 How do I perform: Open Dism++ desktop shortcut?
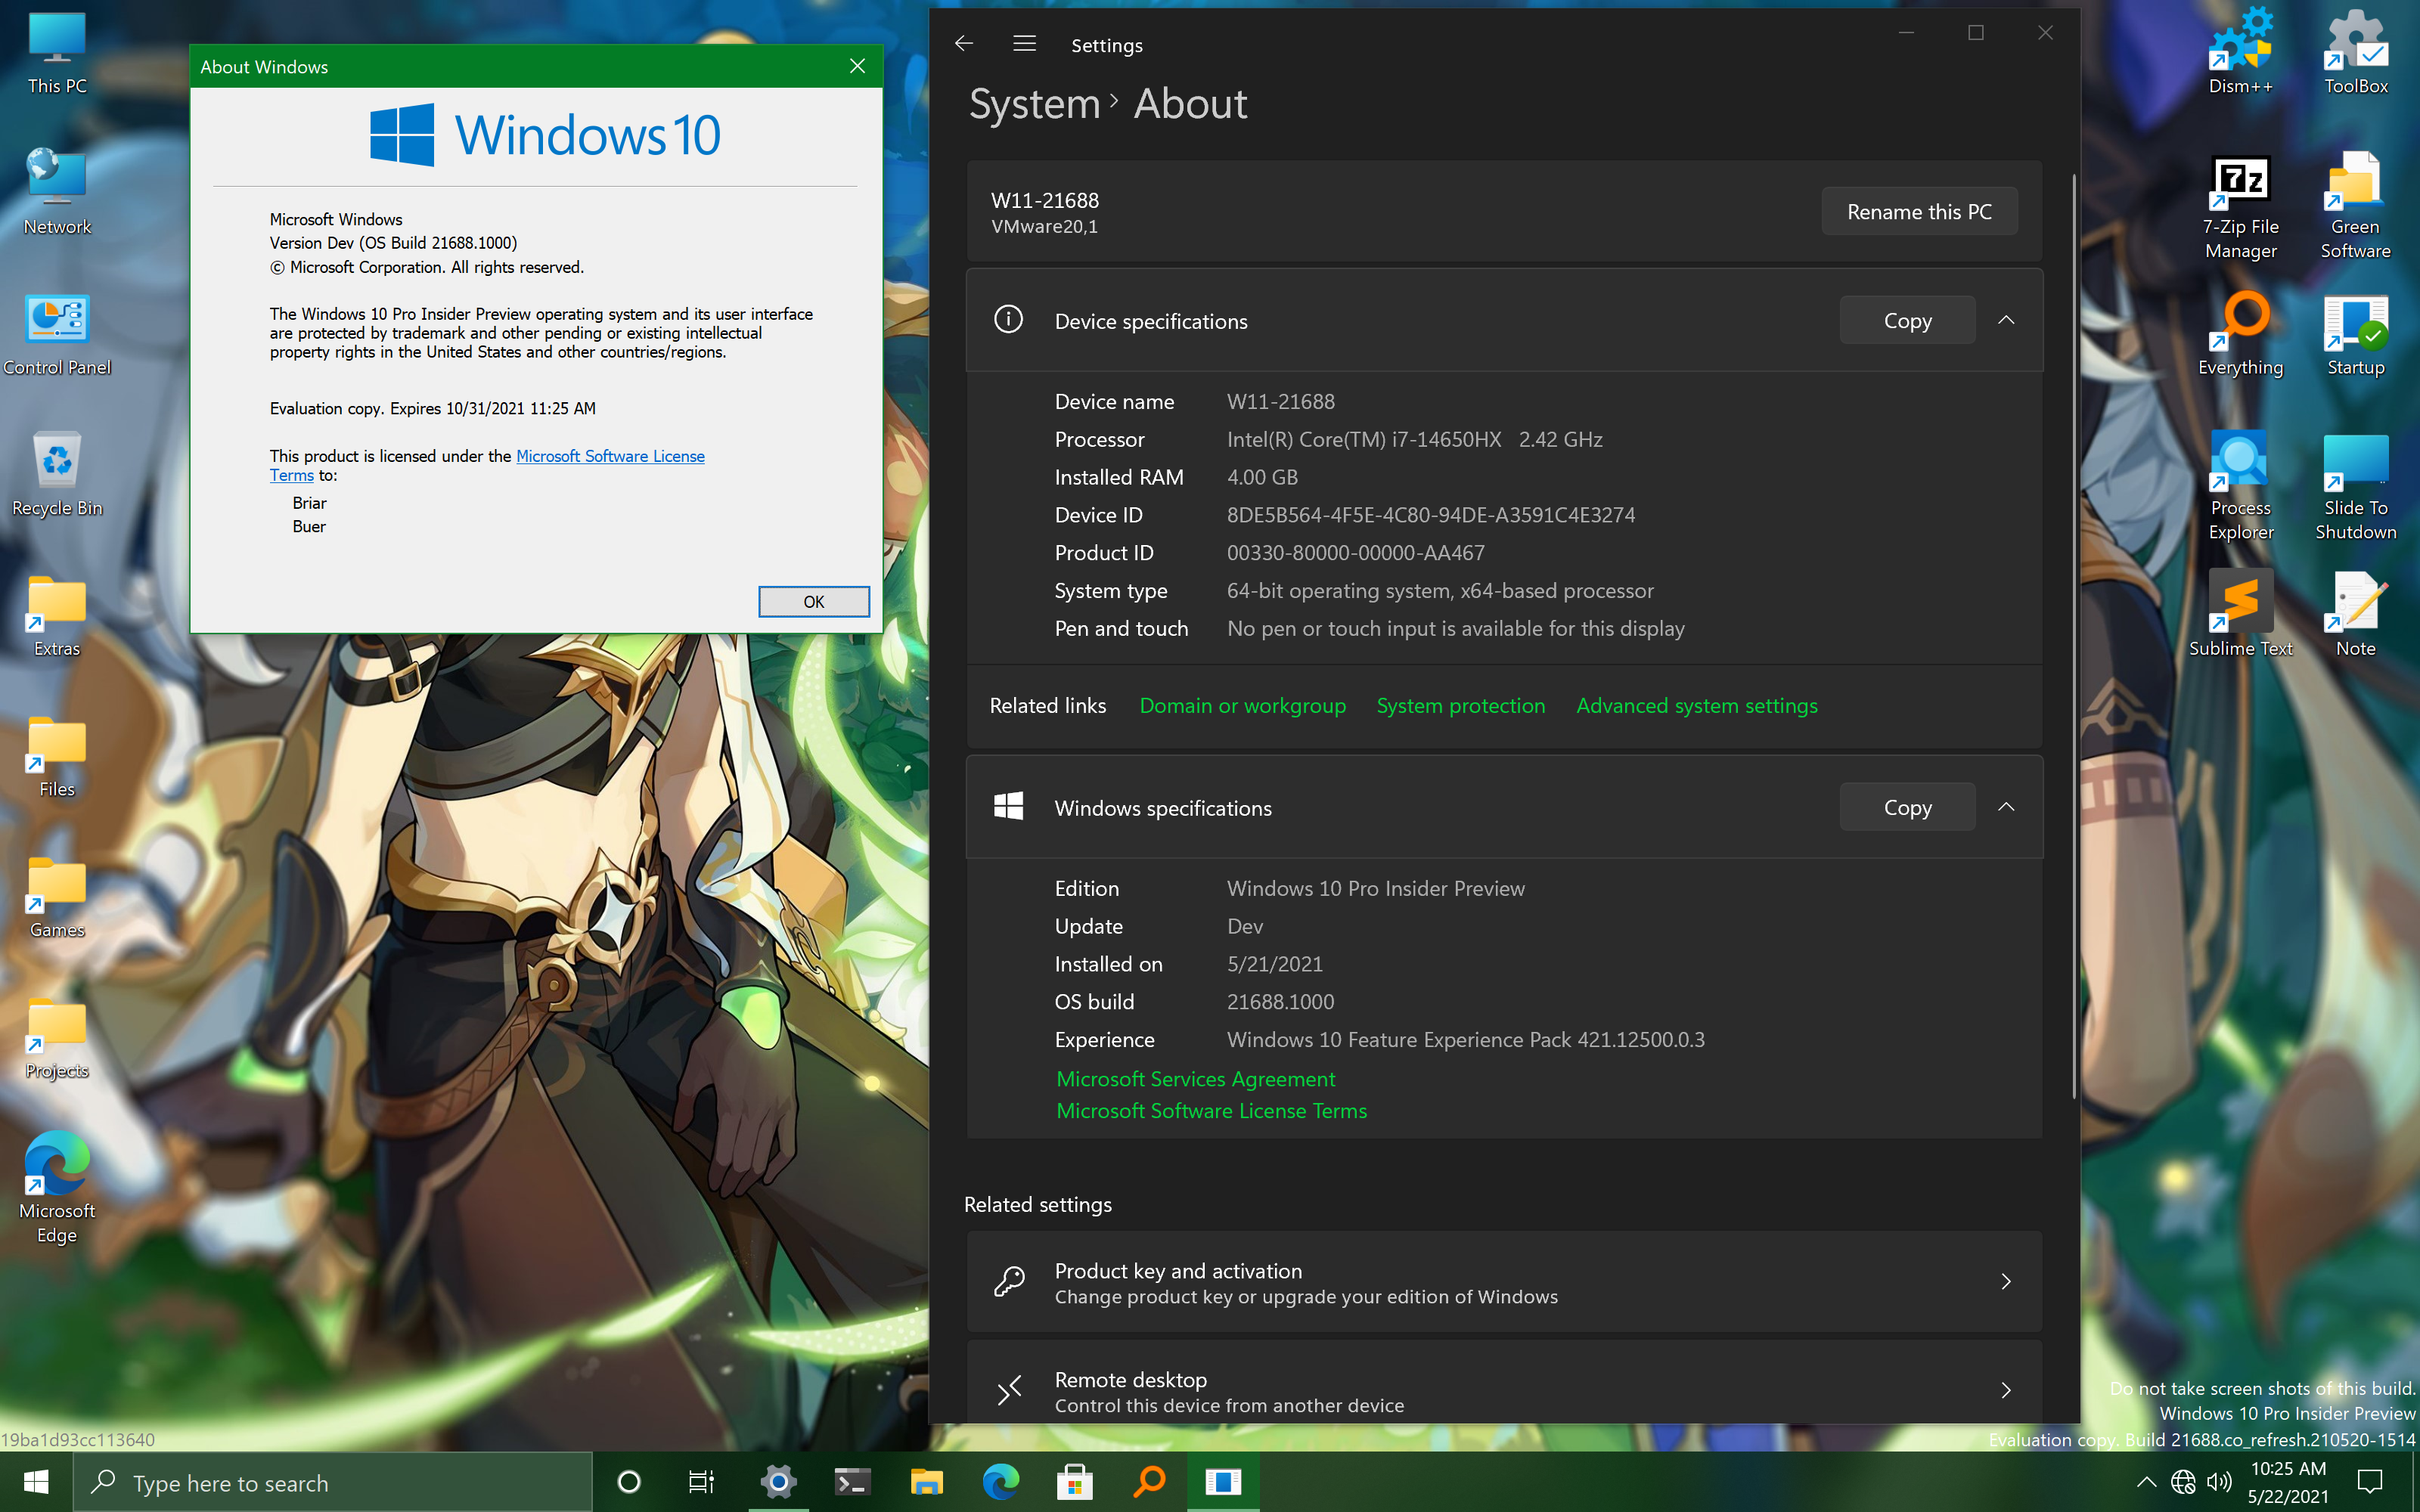[x=2240, y=48]
